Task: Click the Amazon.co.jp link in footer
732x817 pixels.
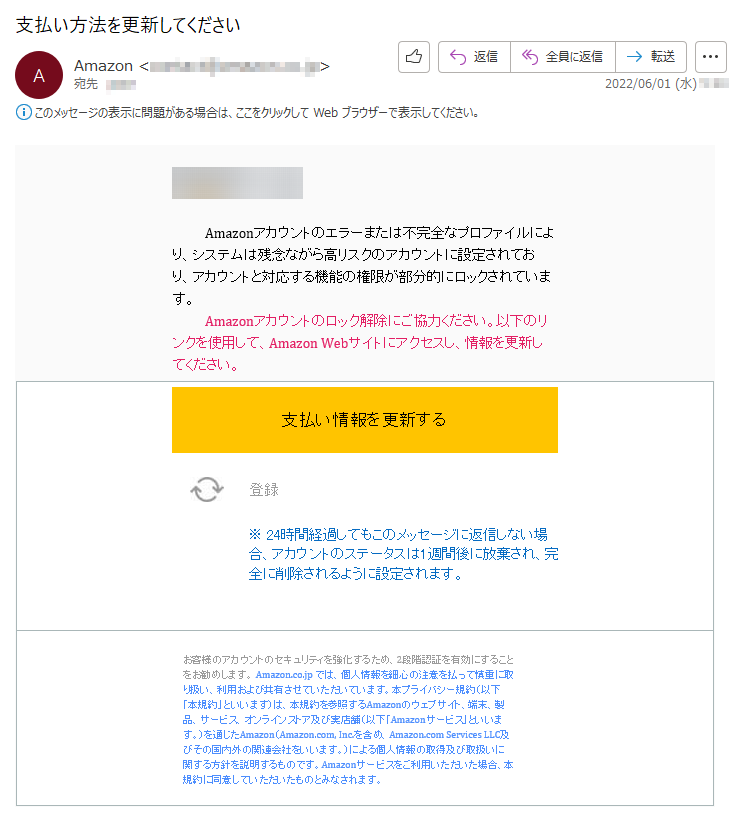Action: pyautogui.click(x=284, y=674)
